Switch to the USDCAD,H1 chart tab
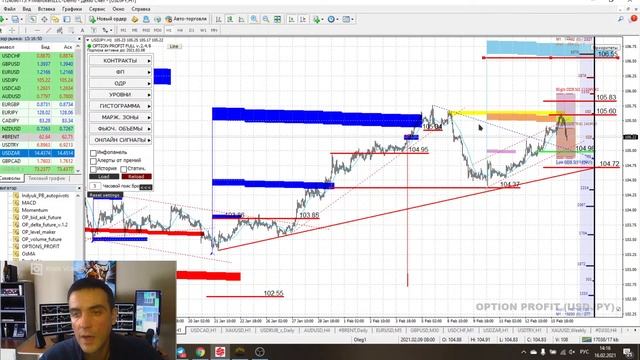Viewport: 640px width, 360px height. (203, 330)
